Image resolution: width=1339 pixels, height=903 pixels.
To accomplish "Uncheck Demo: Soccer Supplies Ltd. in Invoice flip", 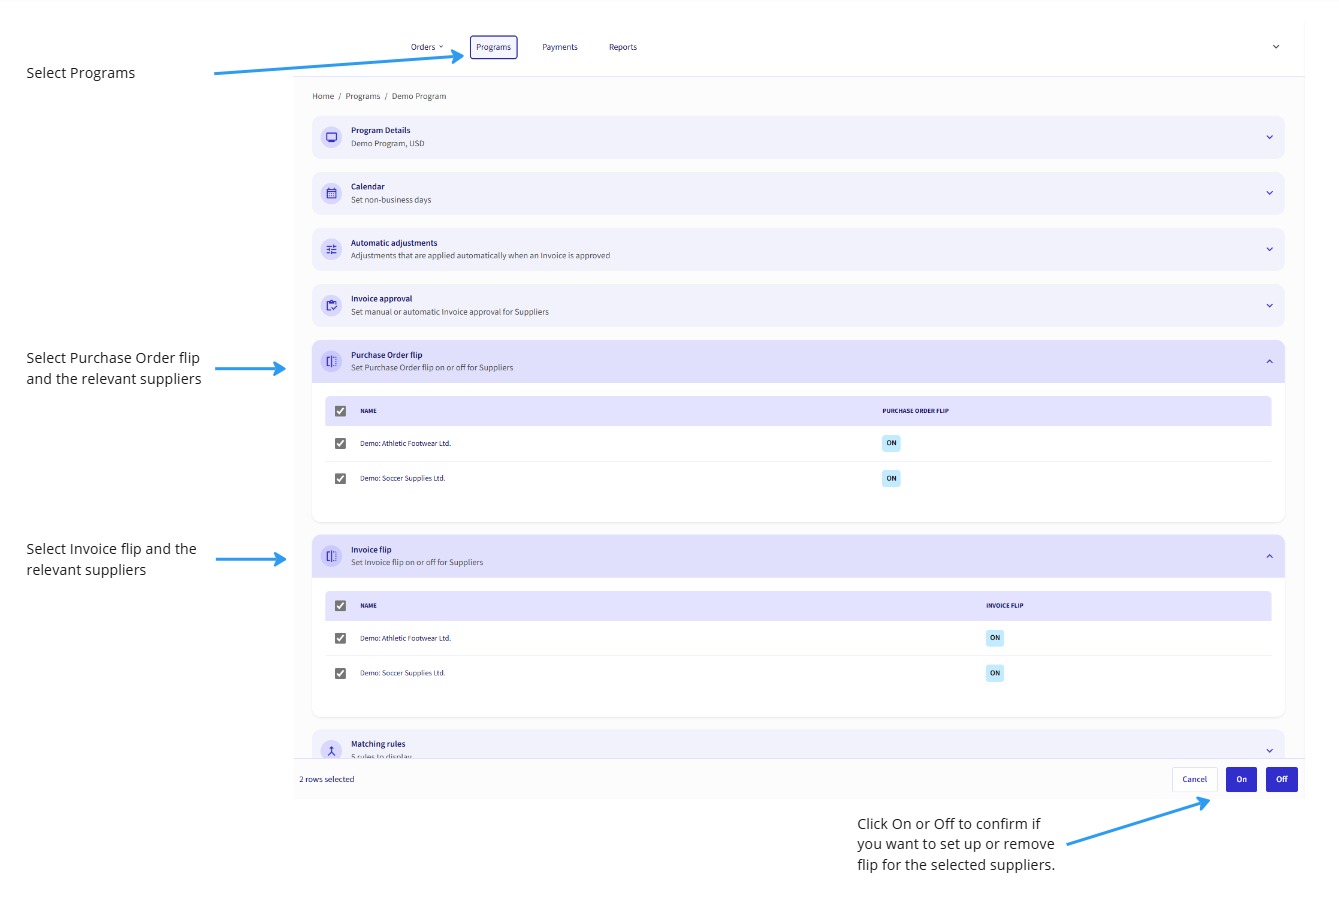I will tap(340, 672).
